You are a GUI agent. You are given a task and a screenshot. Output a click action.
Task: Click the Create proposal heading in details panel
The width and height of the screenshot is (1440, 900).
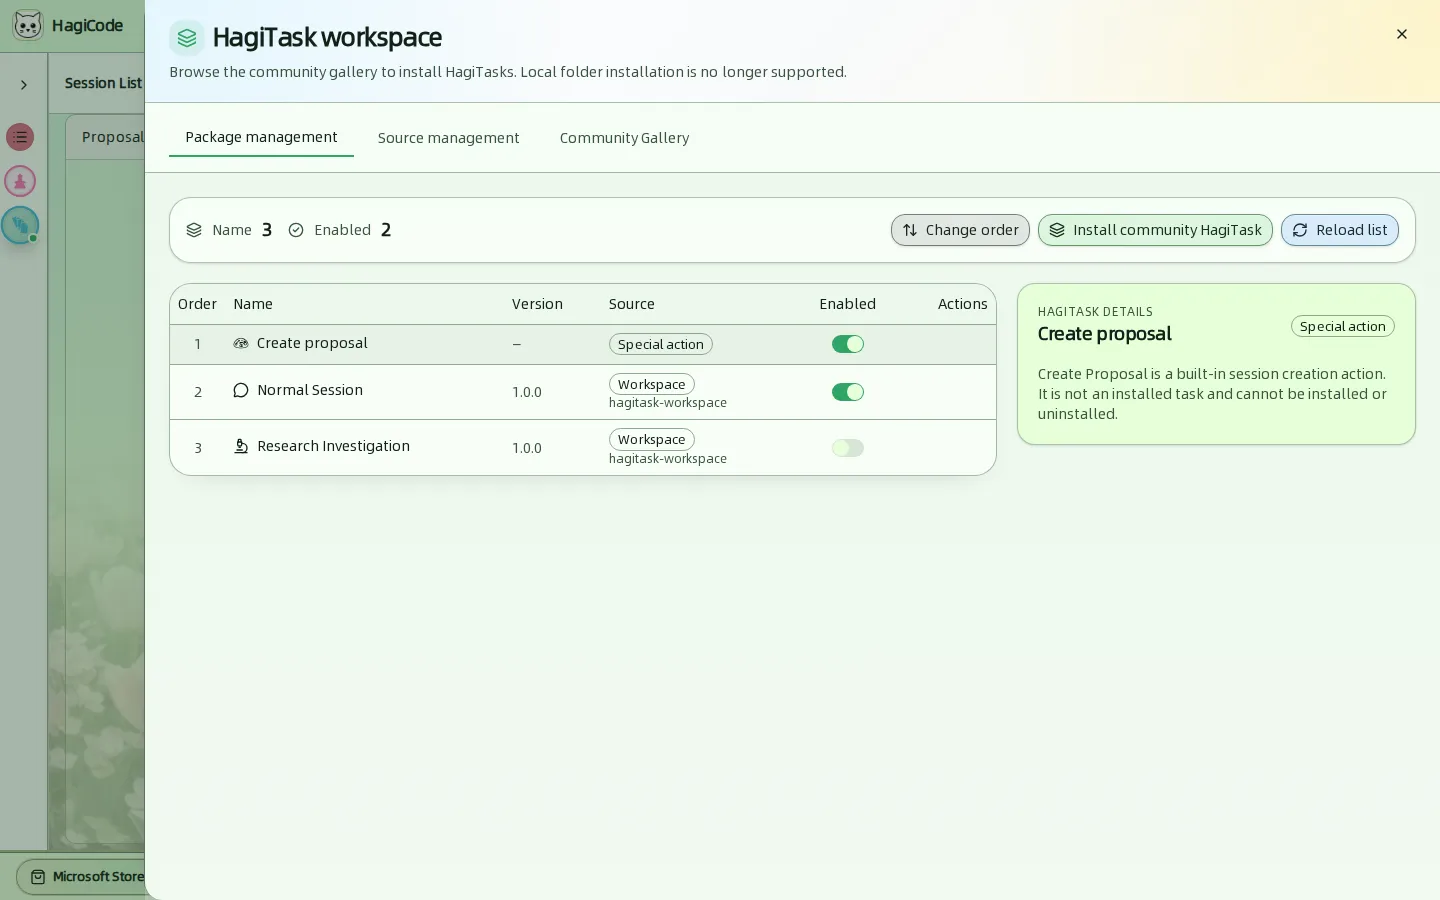[1105, 334]
